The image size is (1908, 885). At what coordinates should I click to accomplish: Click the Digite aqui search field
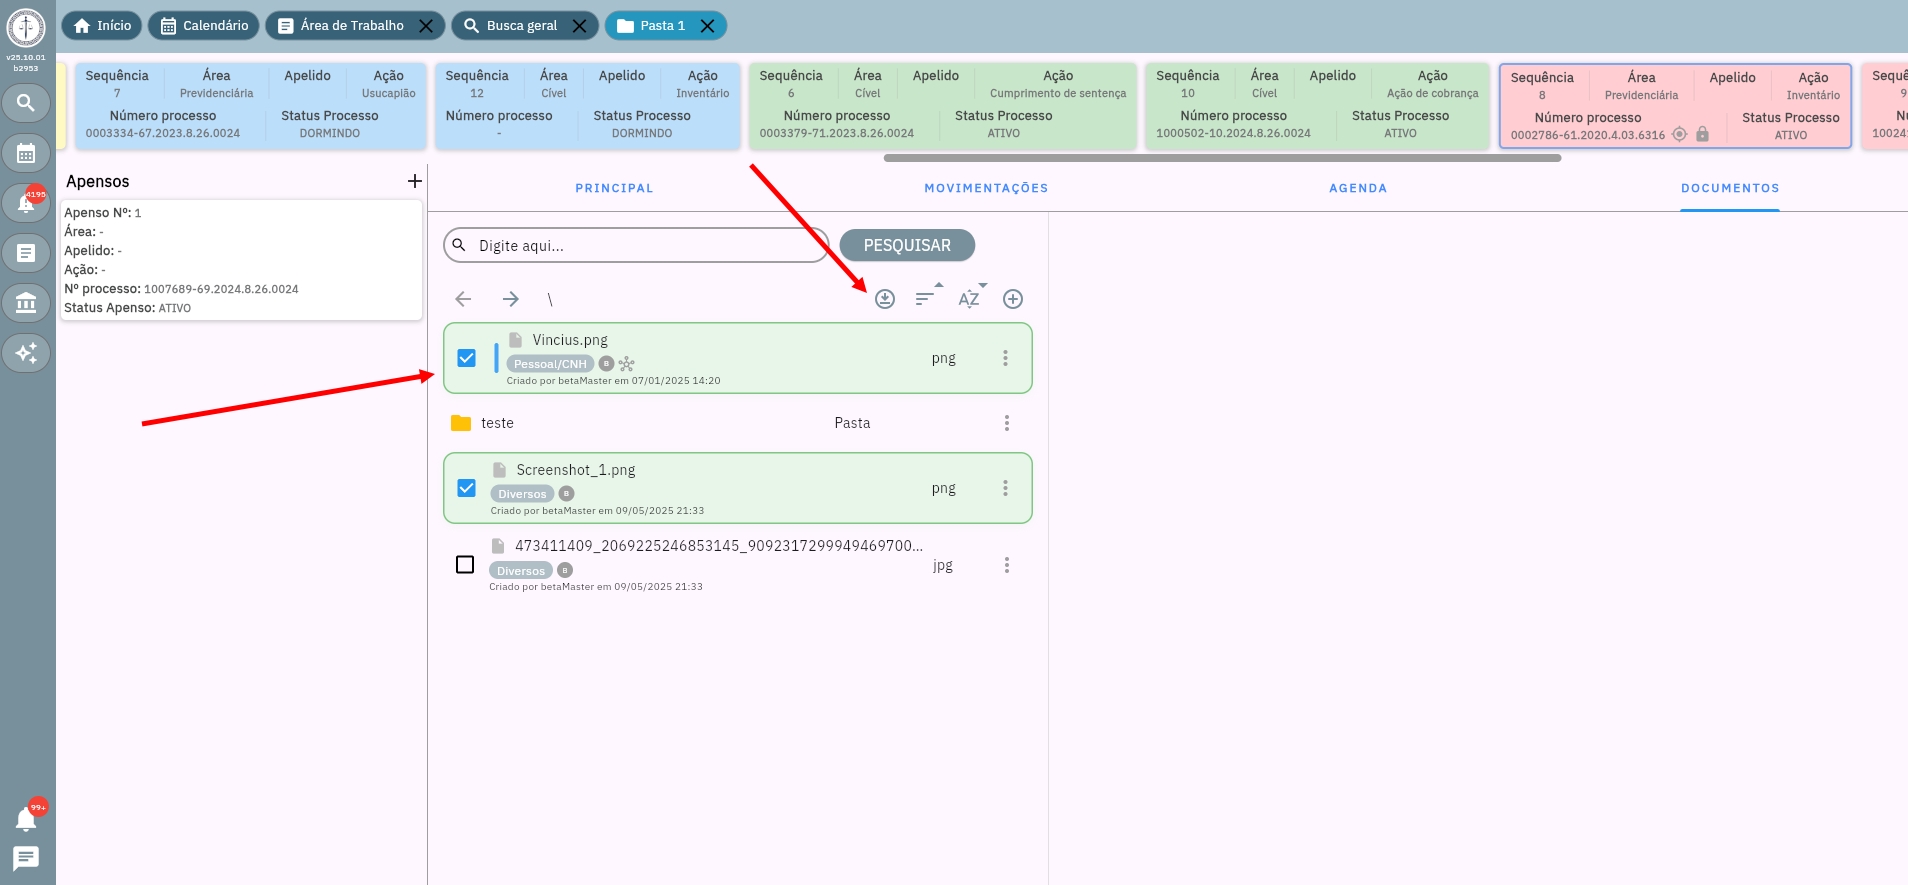pyautogui.click(x=640, y=246)
